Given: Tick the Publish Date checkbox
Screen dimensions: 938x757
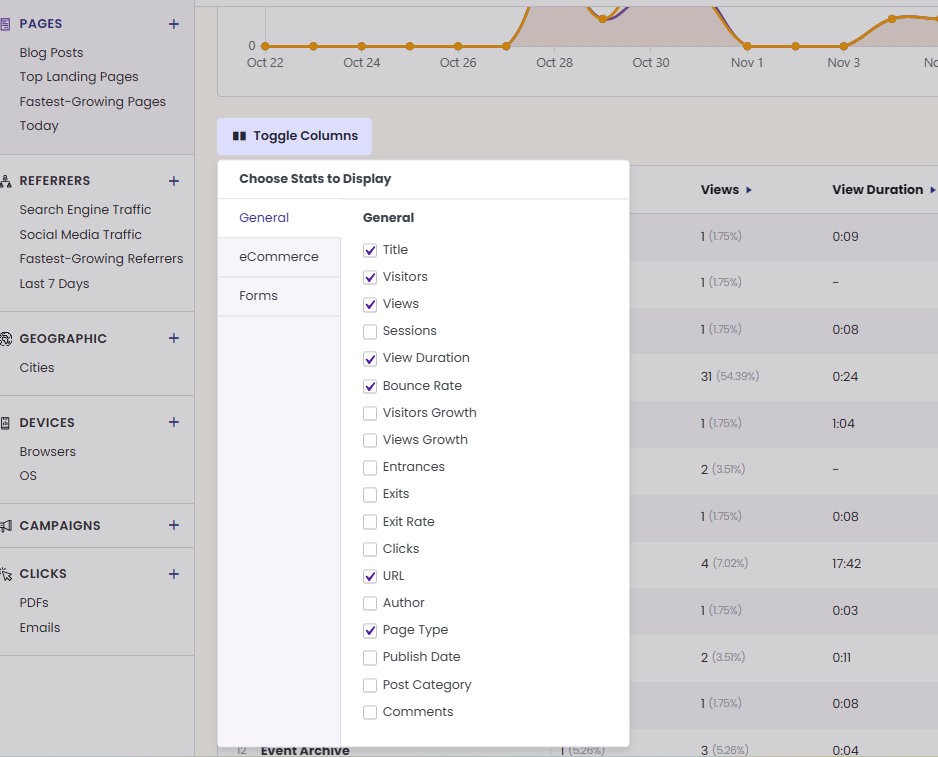Looking at the screenshot, I should [x=370, y=657].
